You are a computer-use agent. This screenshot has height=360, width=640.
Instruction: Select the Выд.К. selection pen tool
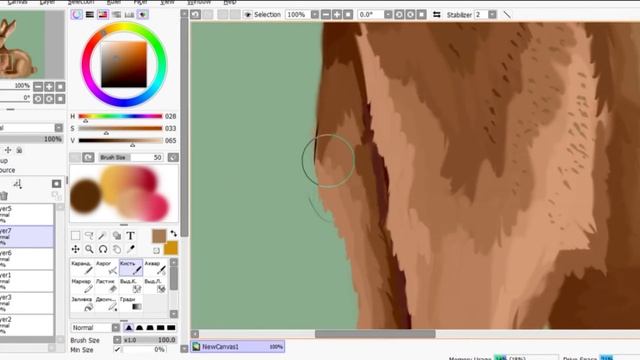click(131, 285)
